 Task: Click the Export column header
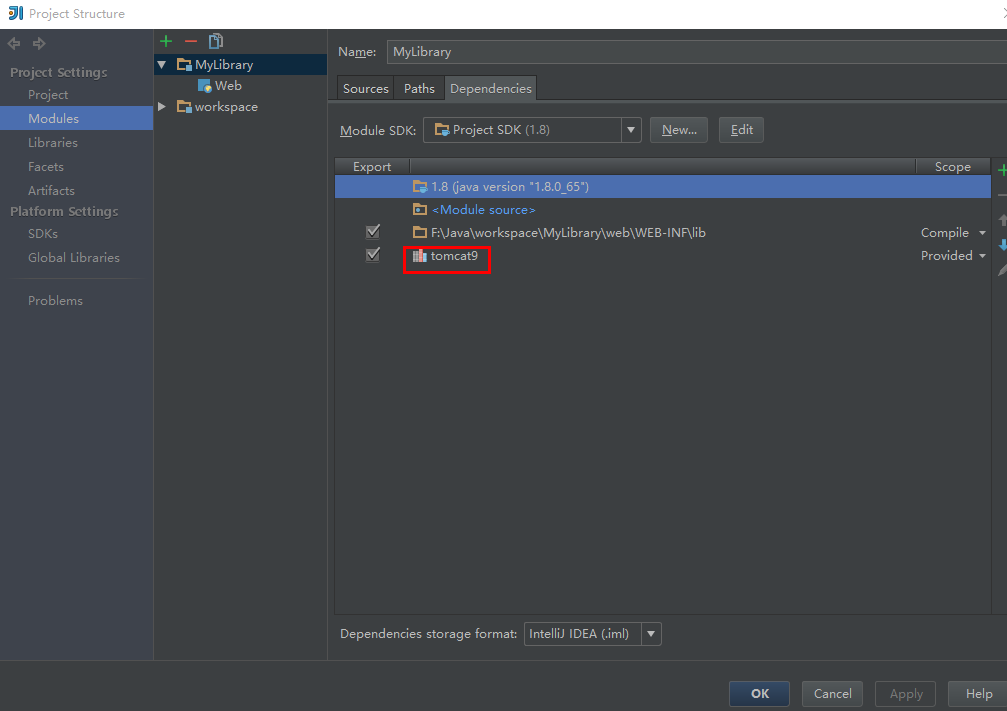point(372,167)
